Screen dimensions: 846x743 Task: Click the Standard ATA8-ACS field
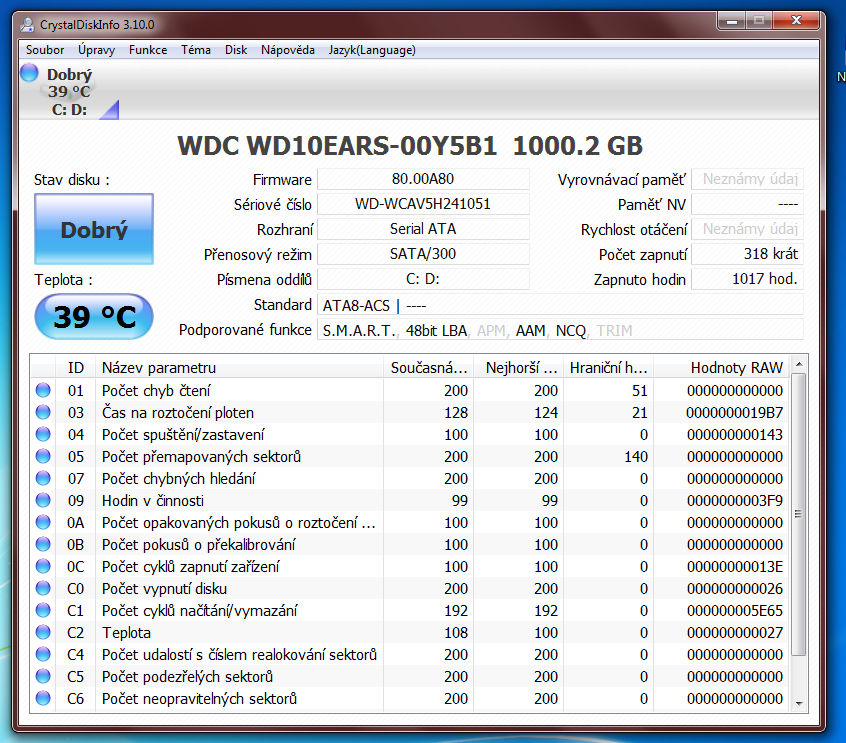[560, 305]
